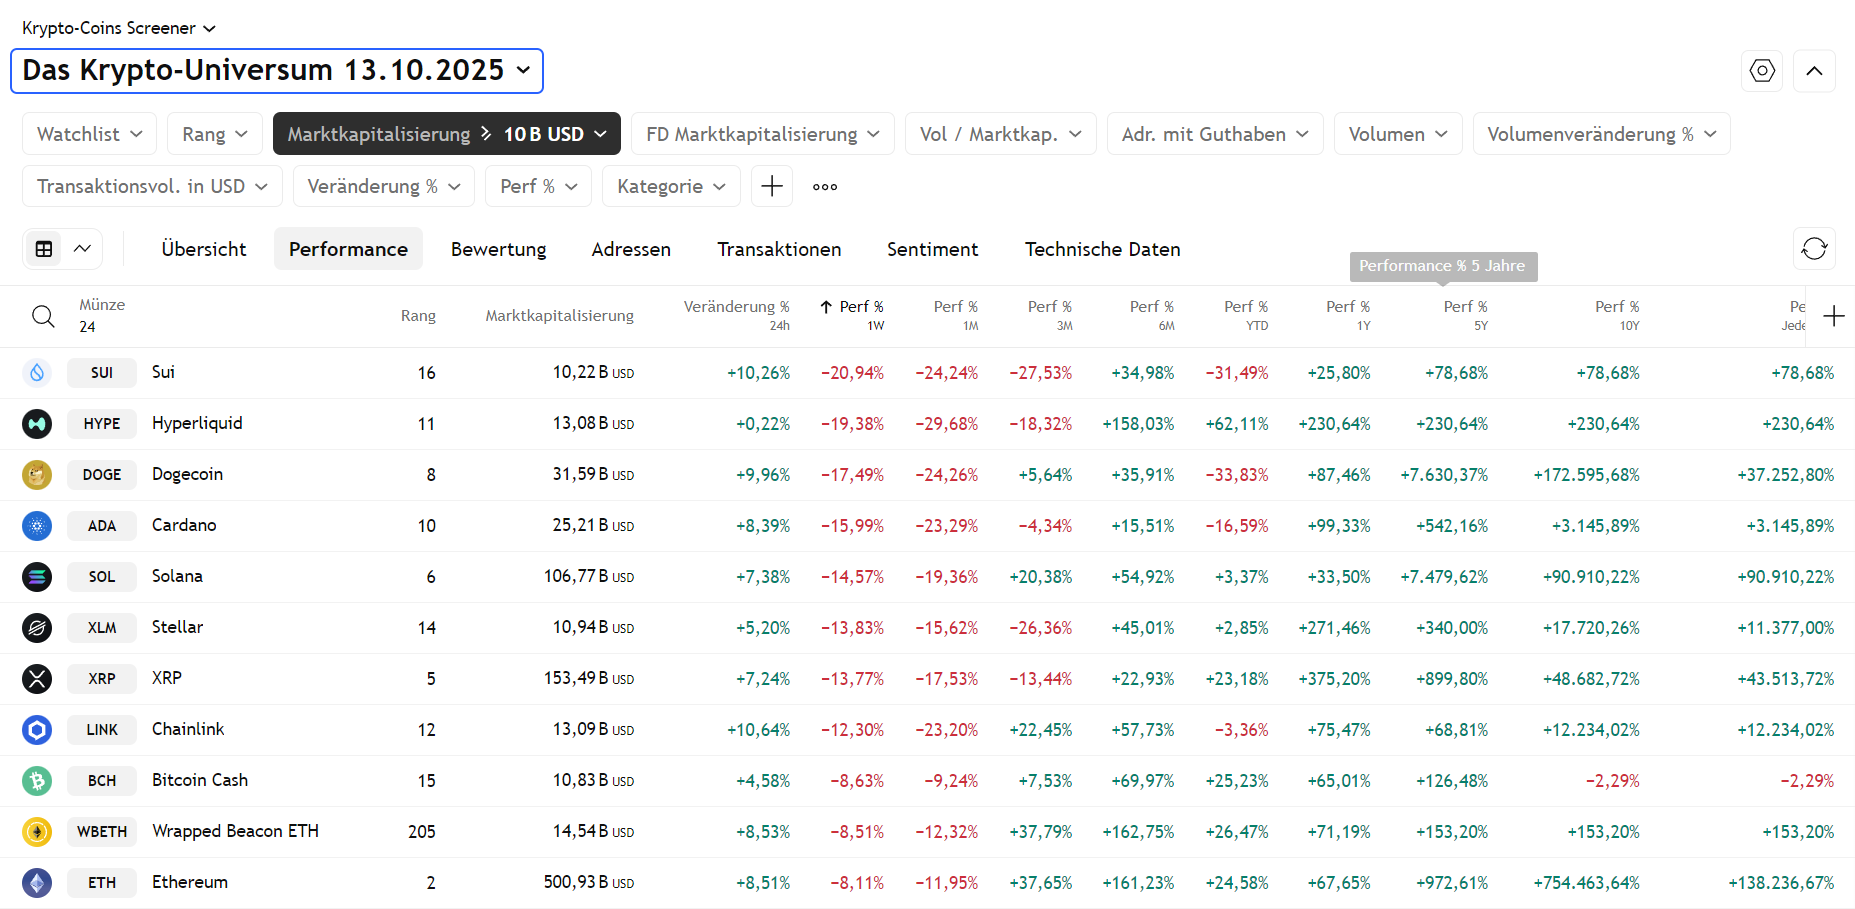Open the Hyperliquid coin link
Screen dimensions: 1855x909
pos(197,423)
